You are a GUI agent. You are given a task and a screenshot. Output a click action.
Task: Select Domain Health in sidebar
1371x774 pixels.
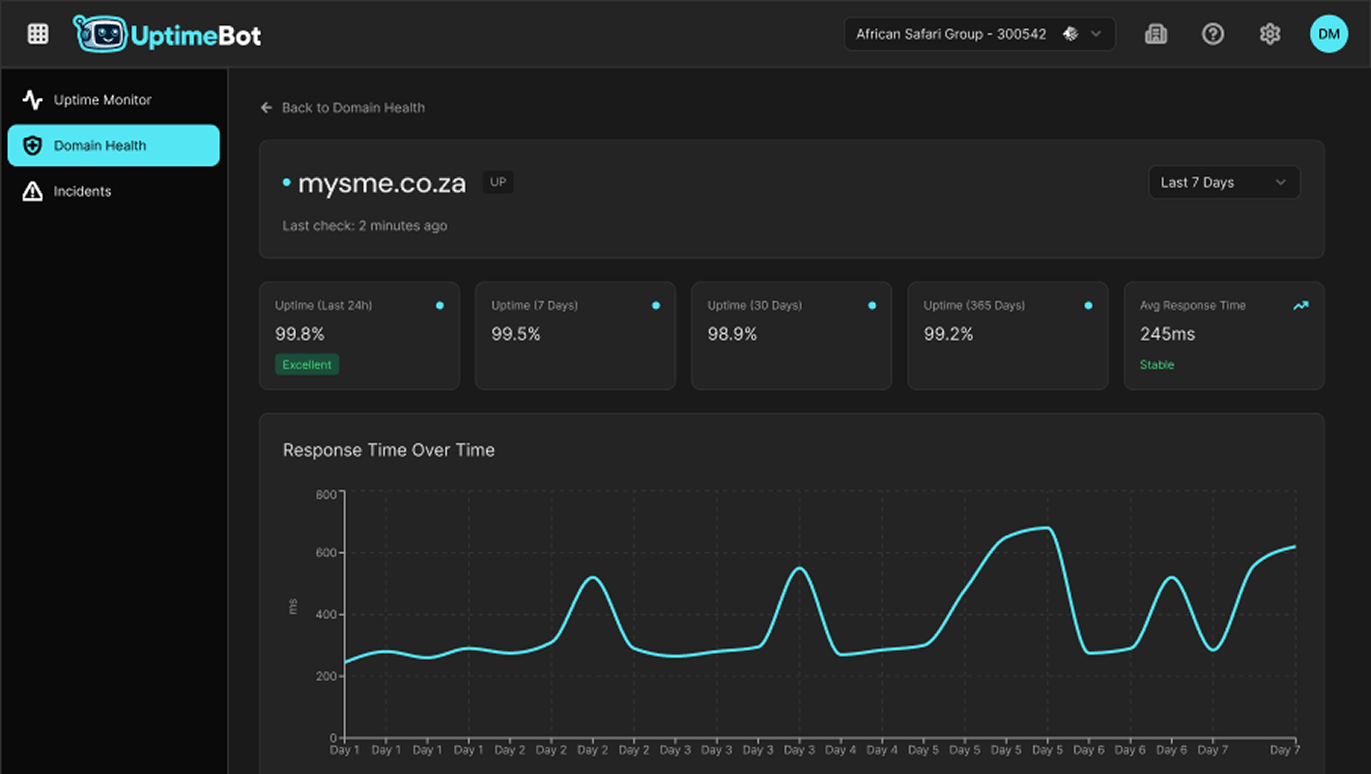pyautogui.click(x=113, y=146)
